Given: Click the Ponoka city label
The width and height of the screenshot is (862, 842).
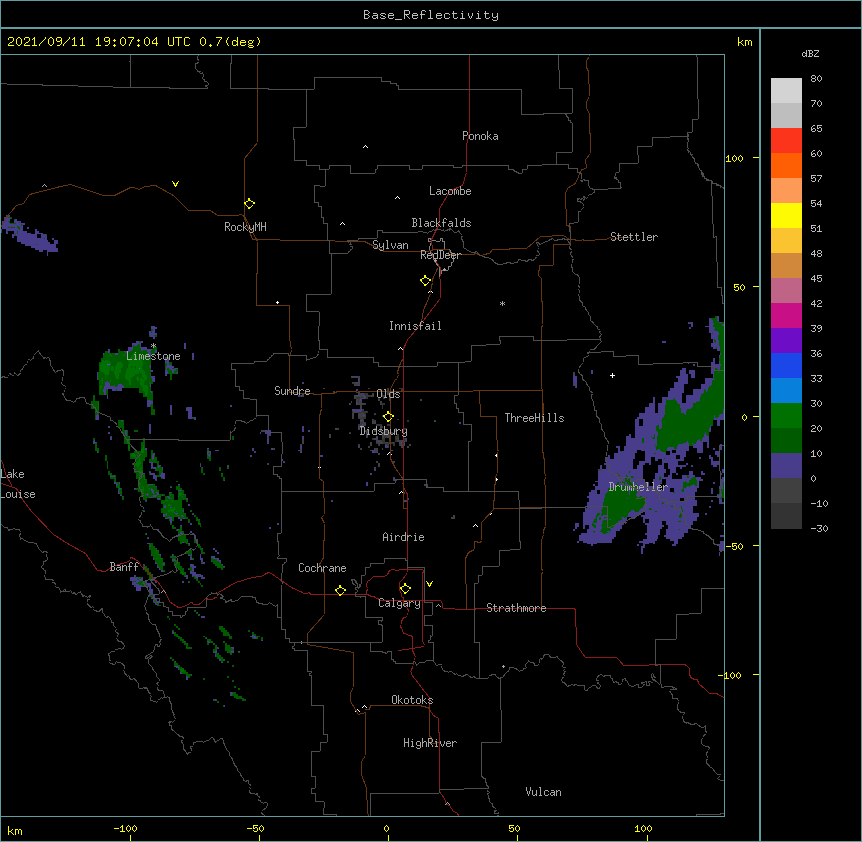Looking at the screenshot, I should (480, 136).
